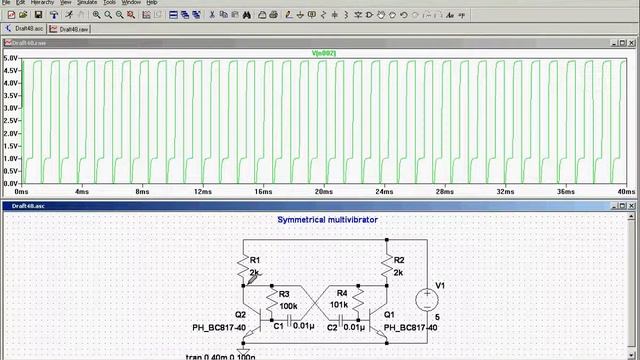This screenshot has width=640, height=360.
Task: Select the Cut scissors tool
Action: (x=212, y=15)
